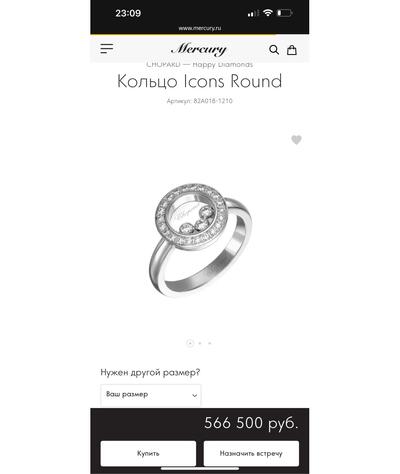Open the shopping bag cart
400x474 pixels.
coord(292,50)
